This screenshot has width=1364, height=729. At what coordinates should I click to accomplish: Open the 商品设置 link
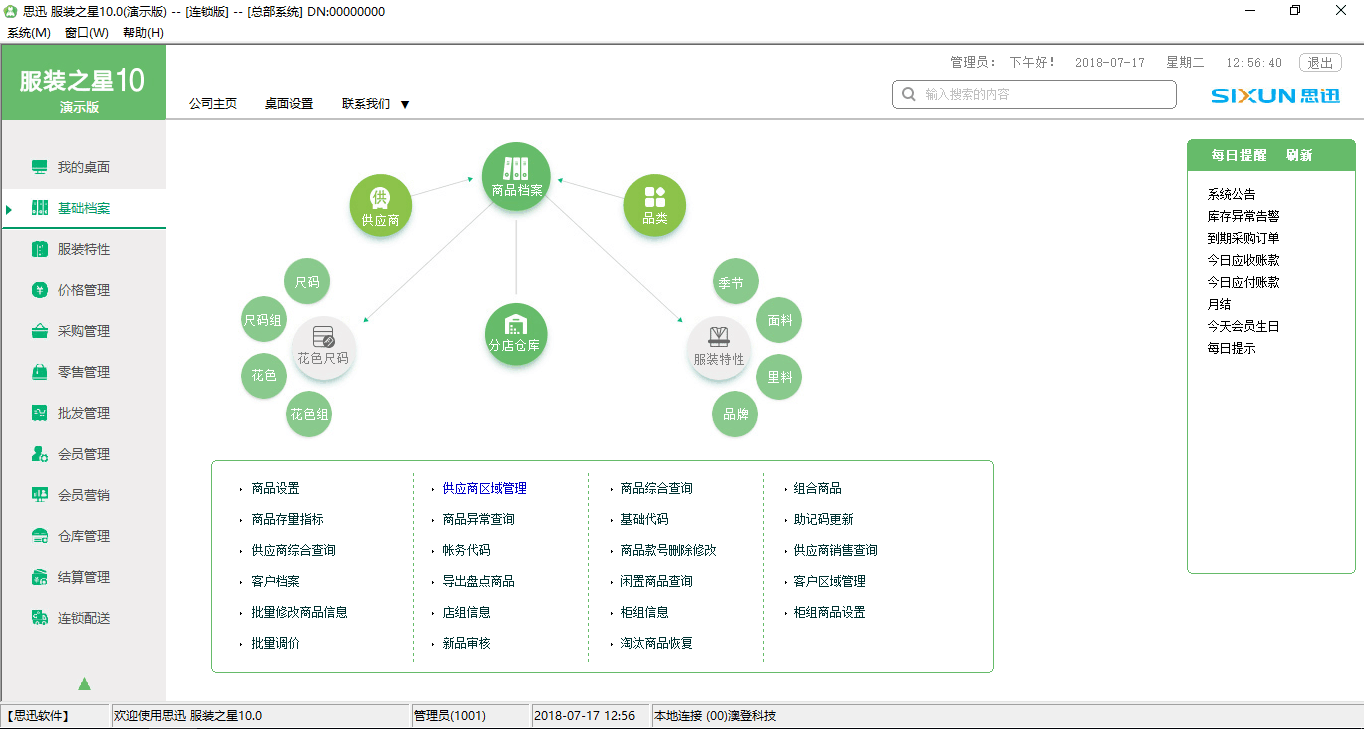276,488
